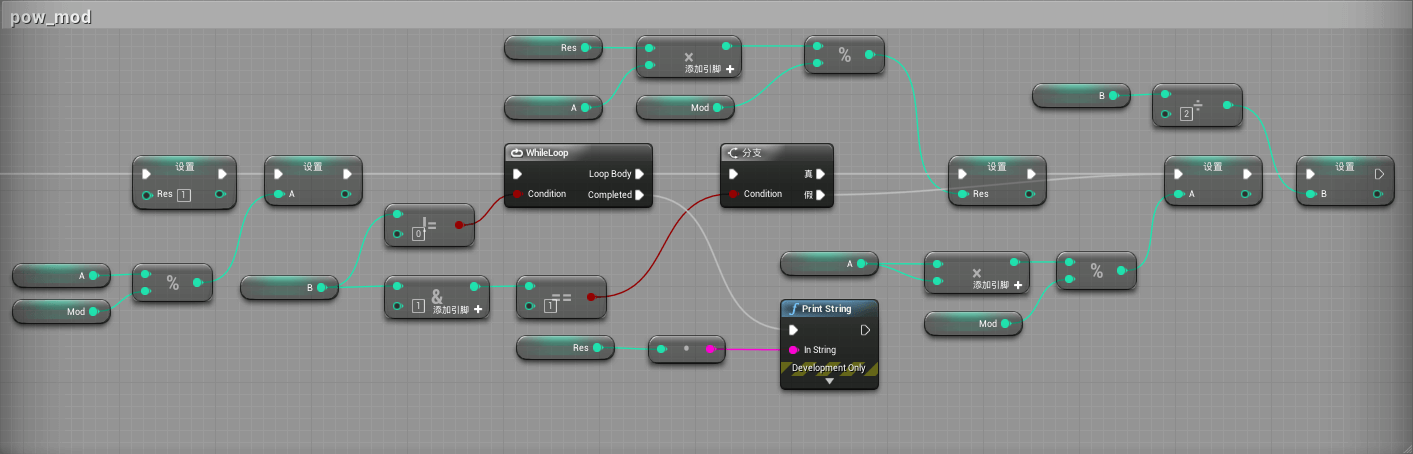1413x454 pixels.
Task: Click the Loop Body exec output pin
Action: 639,174
